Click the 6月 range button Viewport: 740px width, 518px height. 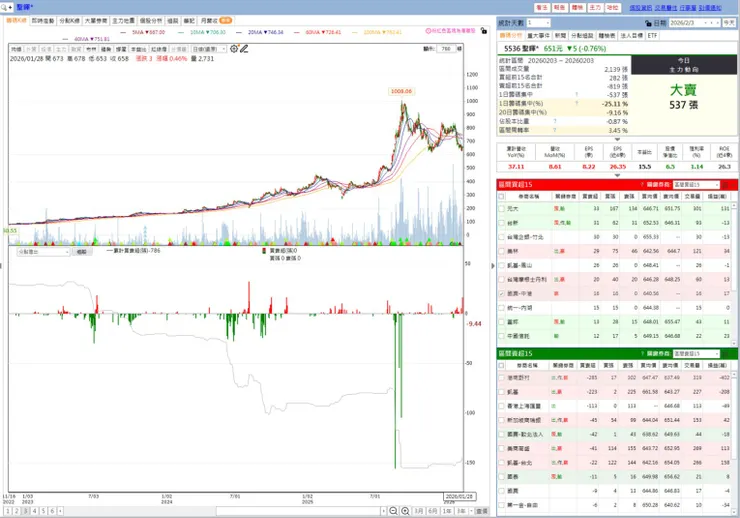point(433,511)
